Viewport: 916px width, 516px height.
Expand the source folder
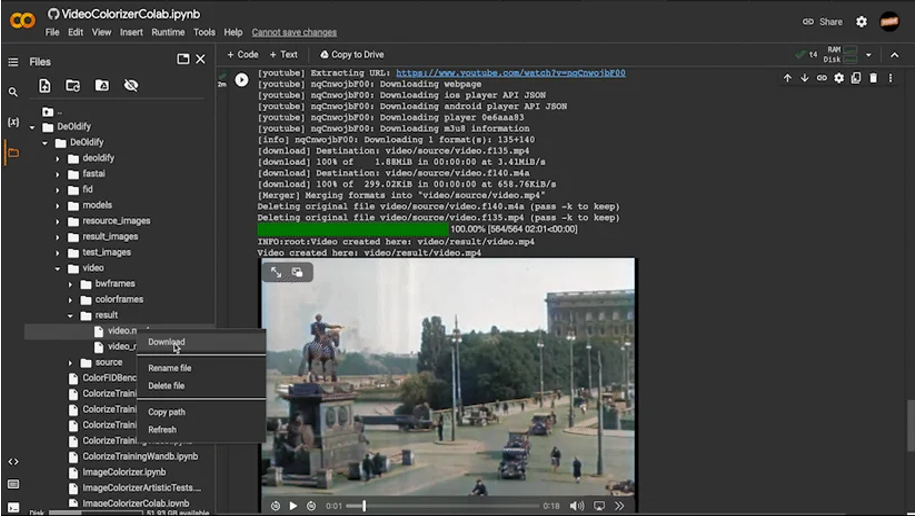pos(70,363)
